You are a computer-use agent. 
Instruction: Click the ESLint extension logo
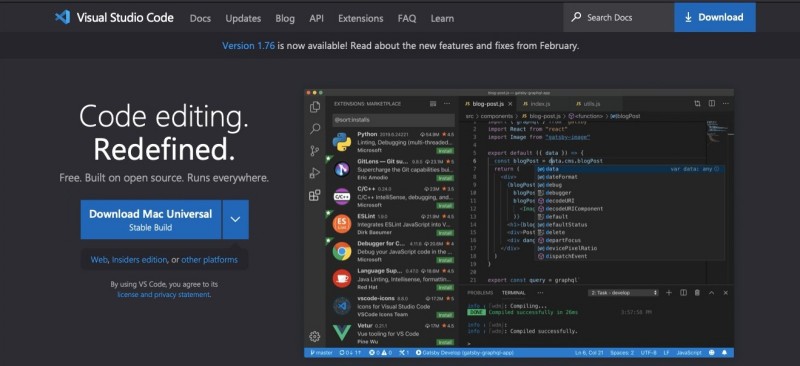click(x=342, y=224)
